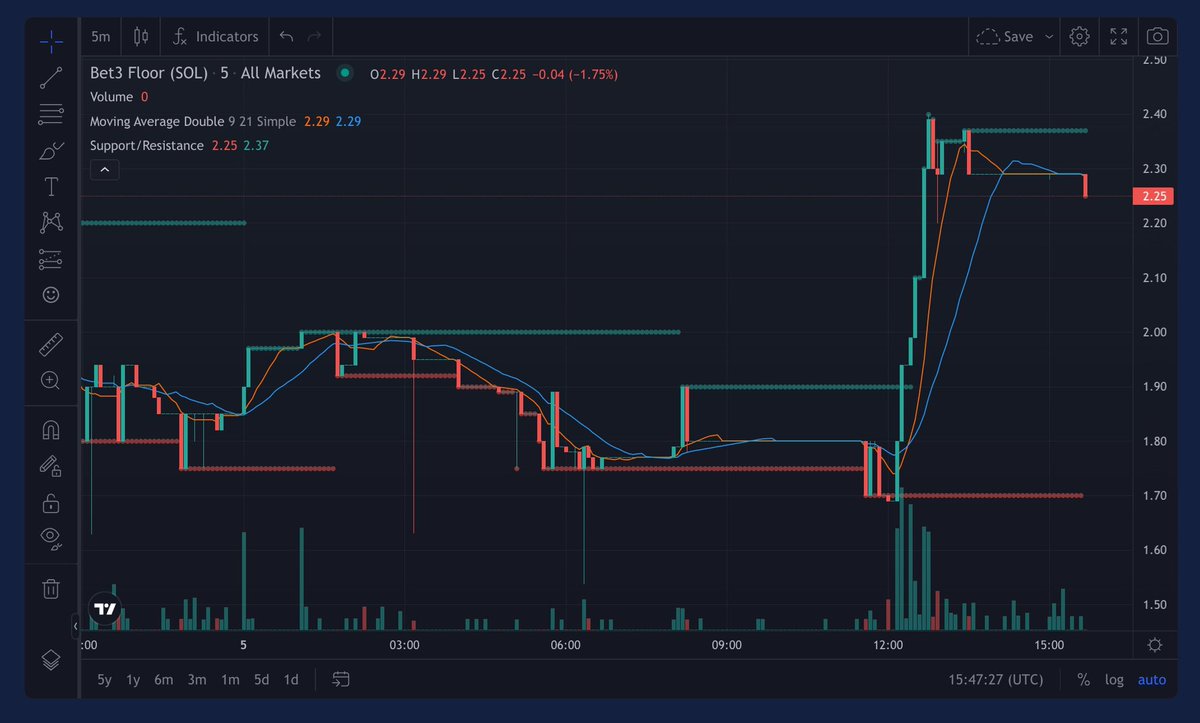Click the current price label 2.25
The height and width of the screenshot is (723, 1200).
[1155, 196]
